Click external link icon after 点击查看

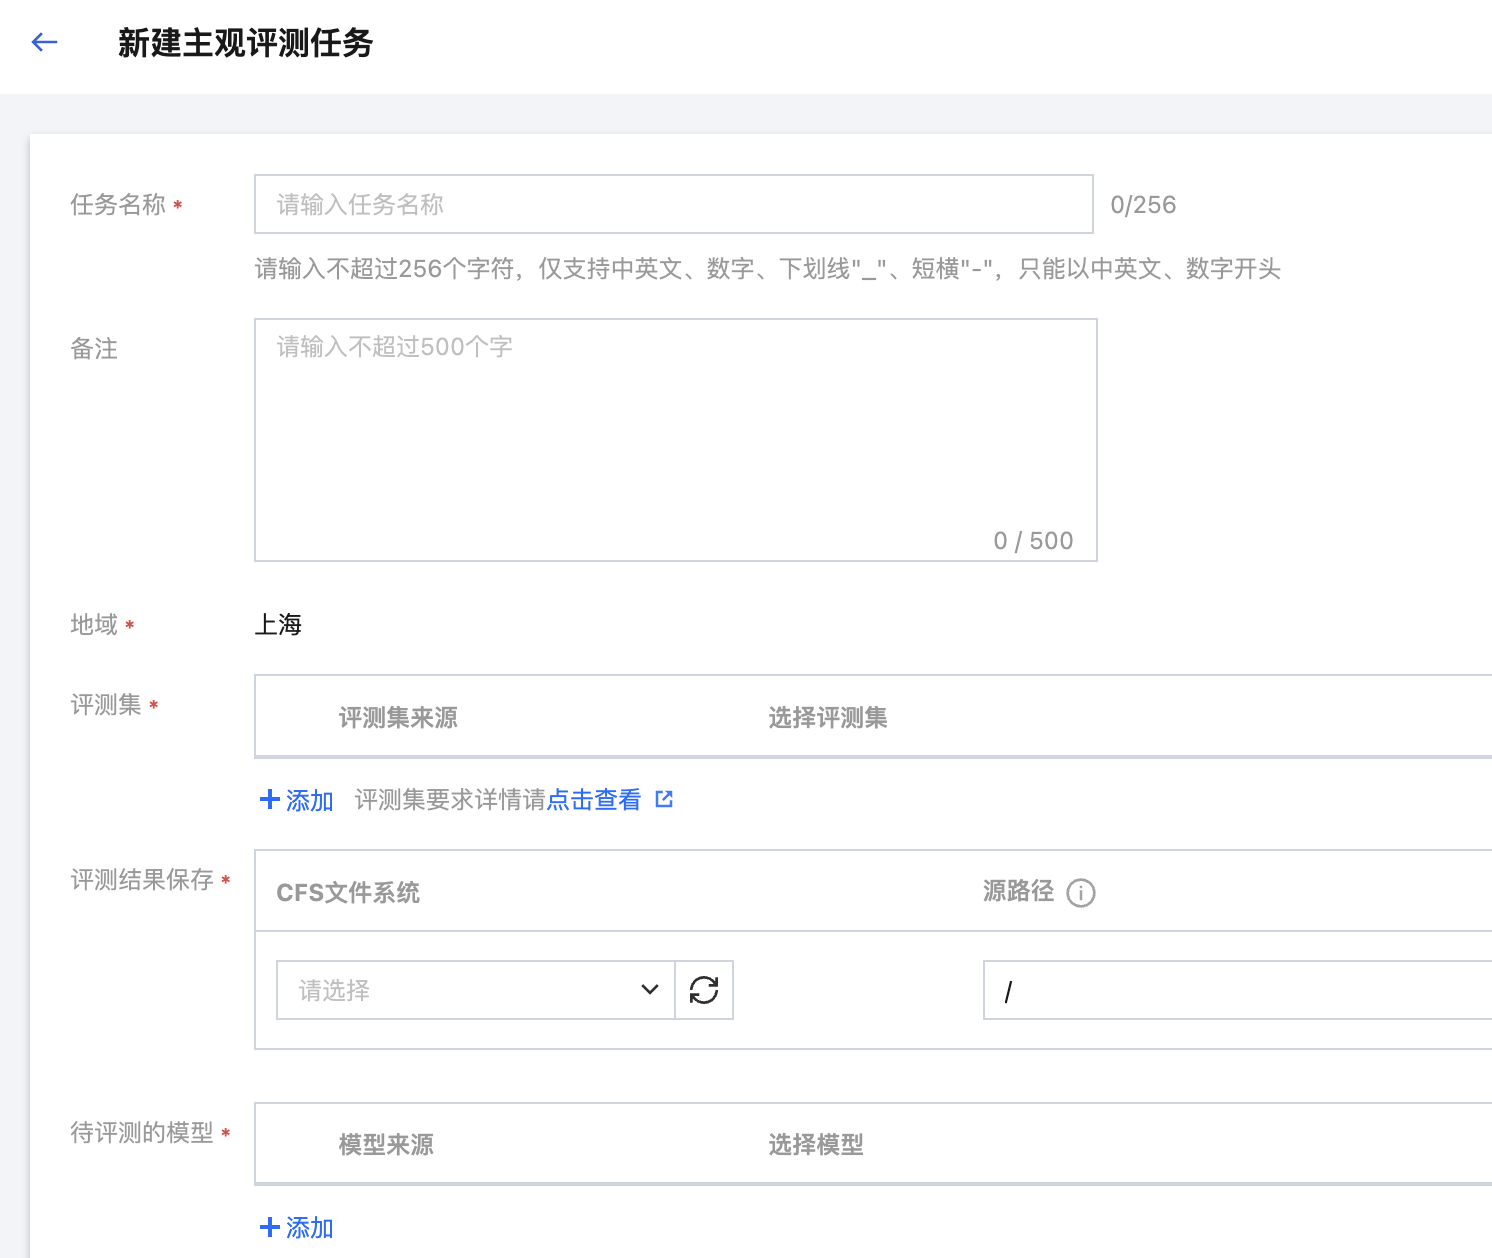[x=664, y=799]
